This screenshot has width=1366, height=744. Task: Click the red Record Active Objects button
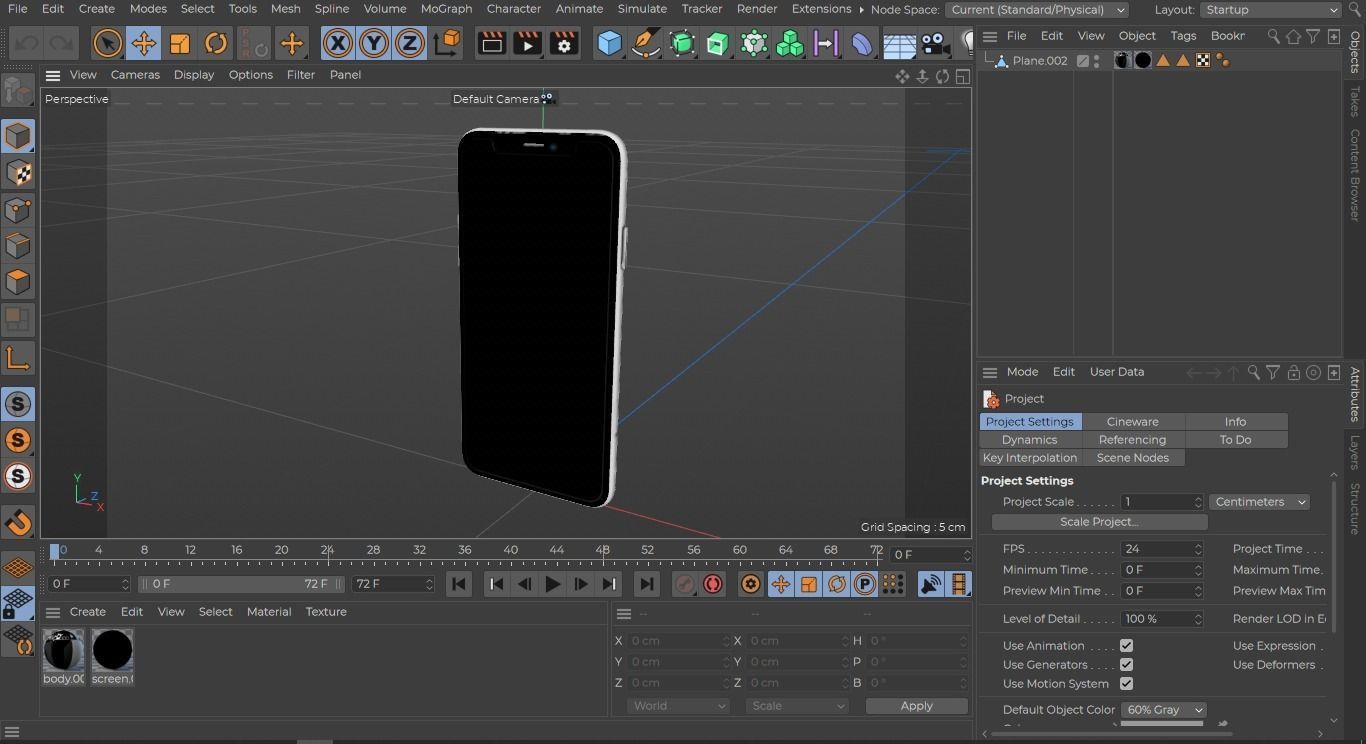click(x=713, y=584)
